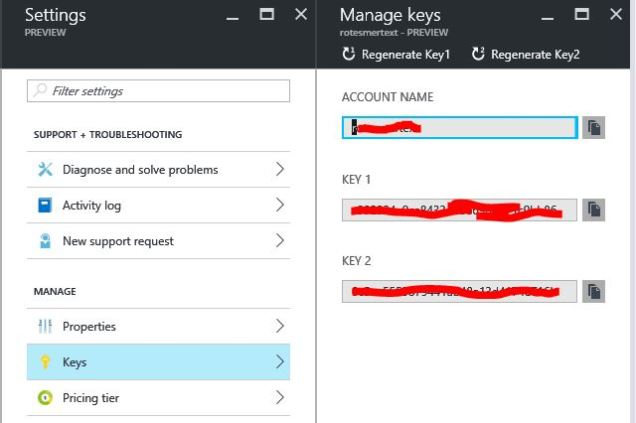The width and height of the screenshot is (636, 423).
Task: Click the New support request person icon
Action: coord(44,241)
